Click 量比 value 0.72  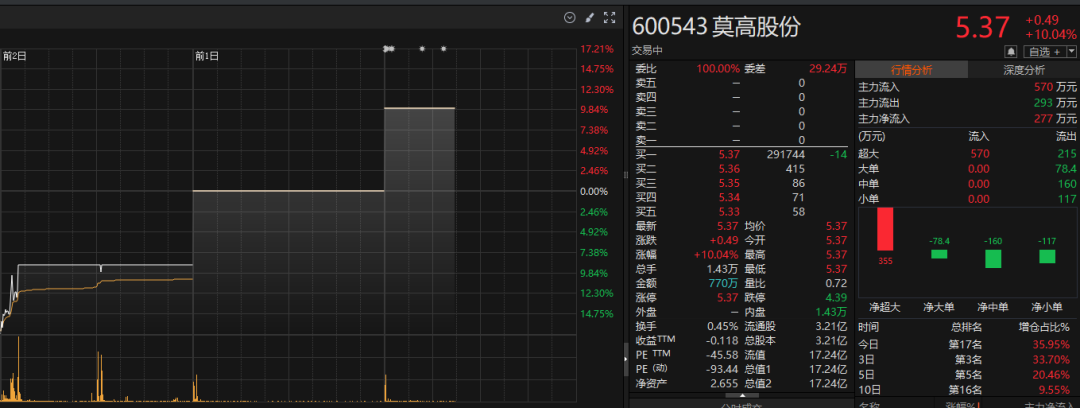[836, 283]
